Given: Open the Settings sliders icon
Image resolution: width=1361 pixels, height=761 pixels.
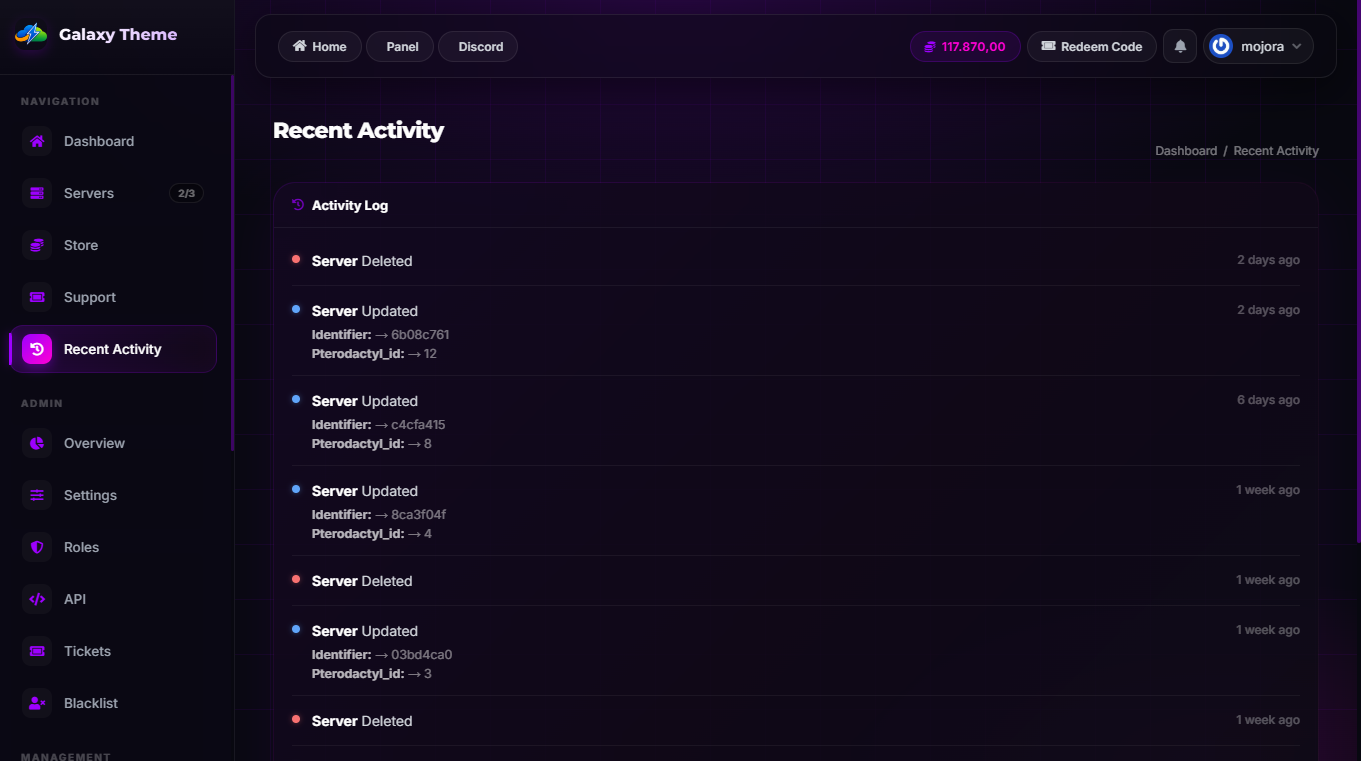Looking at the screenshot, I should [37, 495].
